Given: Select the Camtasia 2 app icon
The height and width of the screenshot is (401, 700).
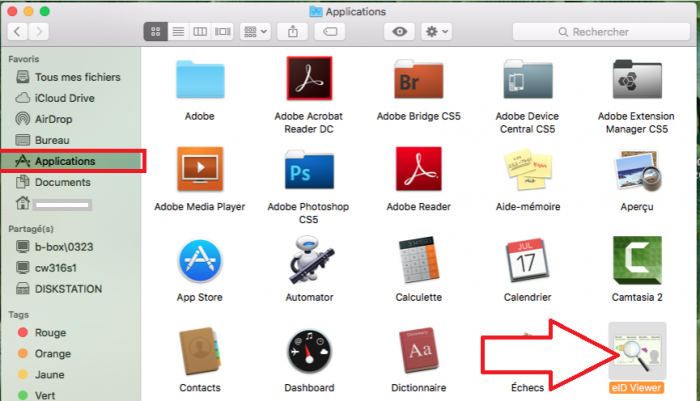Looking at the screenshot, I should [x=637, y=260].
